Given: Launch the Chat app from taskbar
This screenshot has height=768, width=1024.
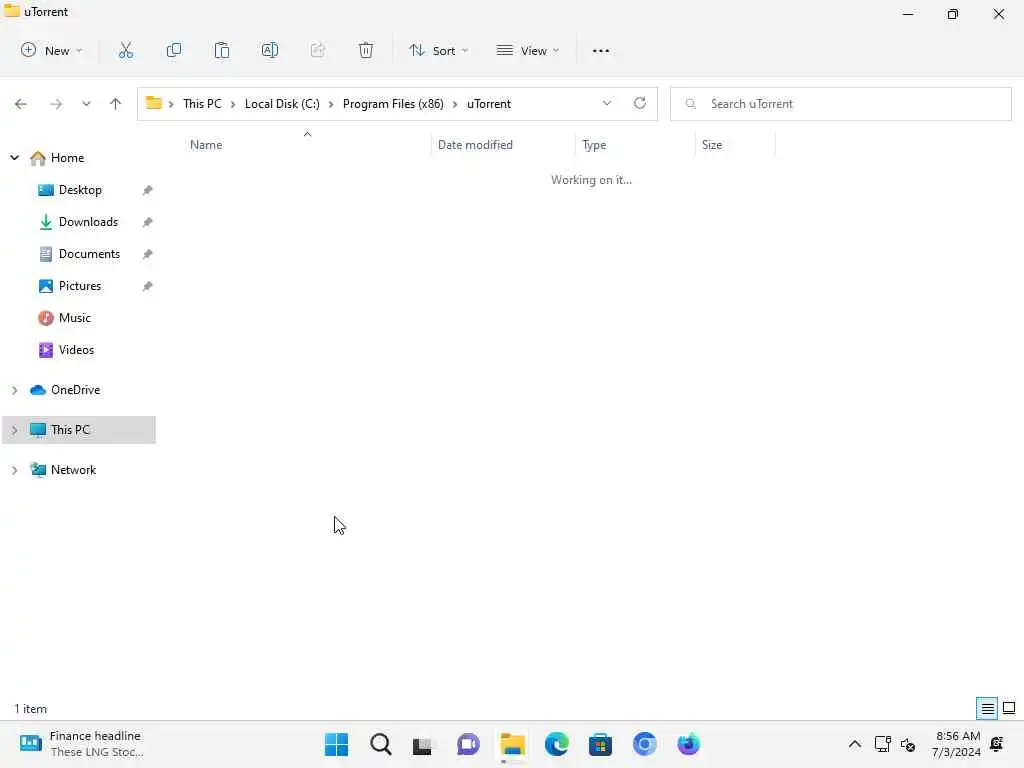Looking at the screenshot, I should point(468,744).
